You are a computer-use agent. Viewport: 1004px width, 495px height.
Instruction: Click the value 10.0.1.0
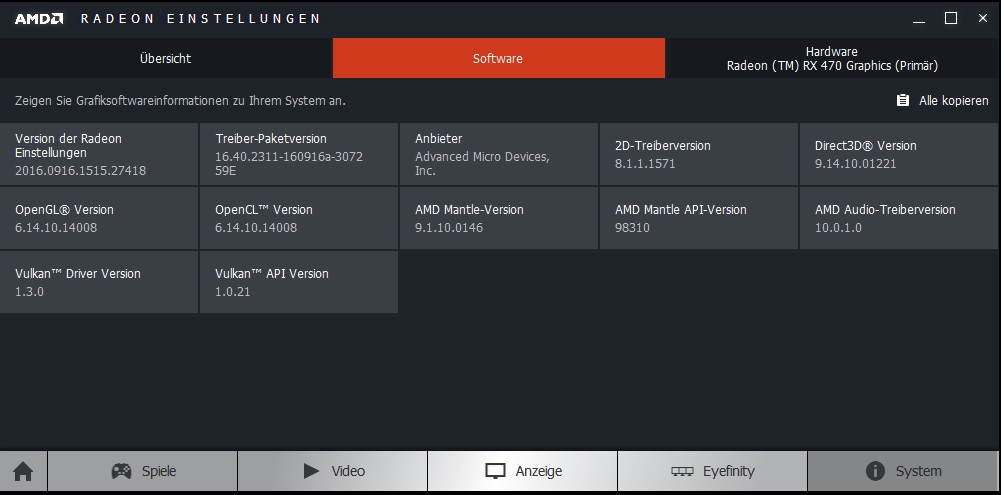click(x=838, y=228)
